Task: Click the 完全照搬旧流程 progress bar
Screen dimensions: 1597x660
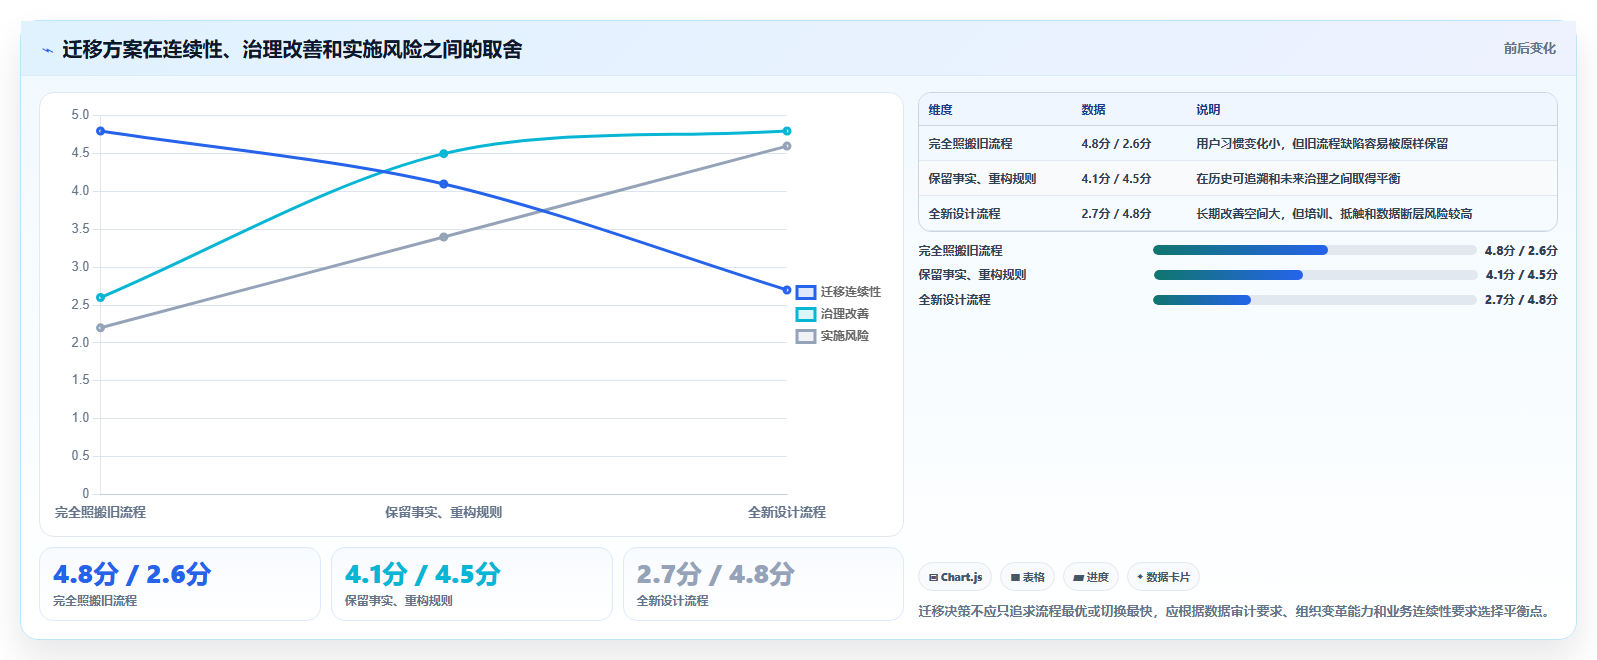Action: 1314,250
